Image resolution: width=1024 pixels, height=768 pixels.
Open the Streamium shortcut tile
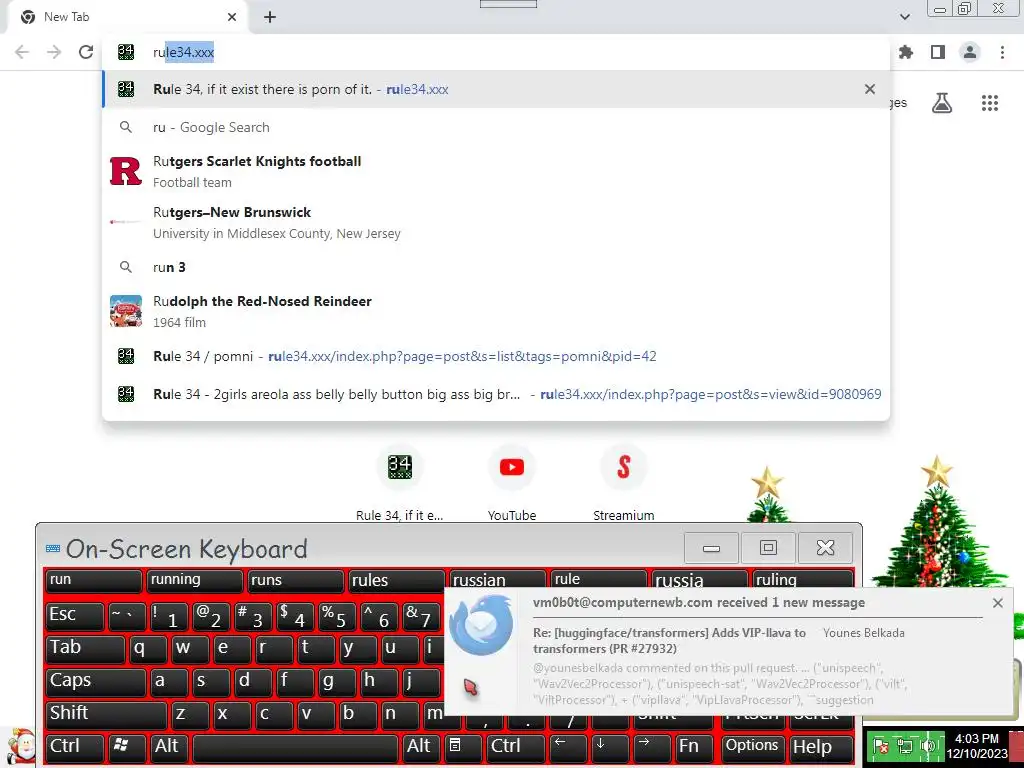coord(623,482)
